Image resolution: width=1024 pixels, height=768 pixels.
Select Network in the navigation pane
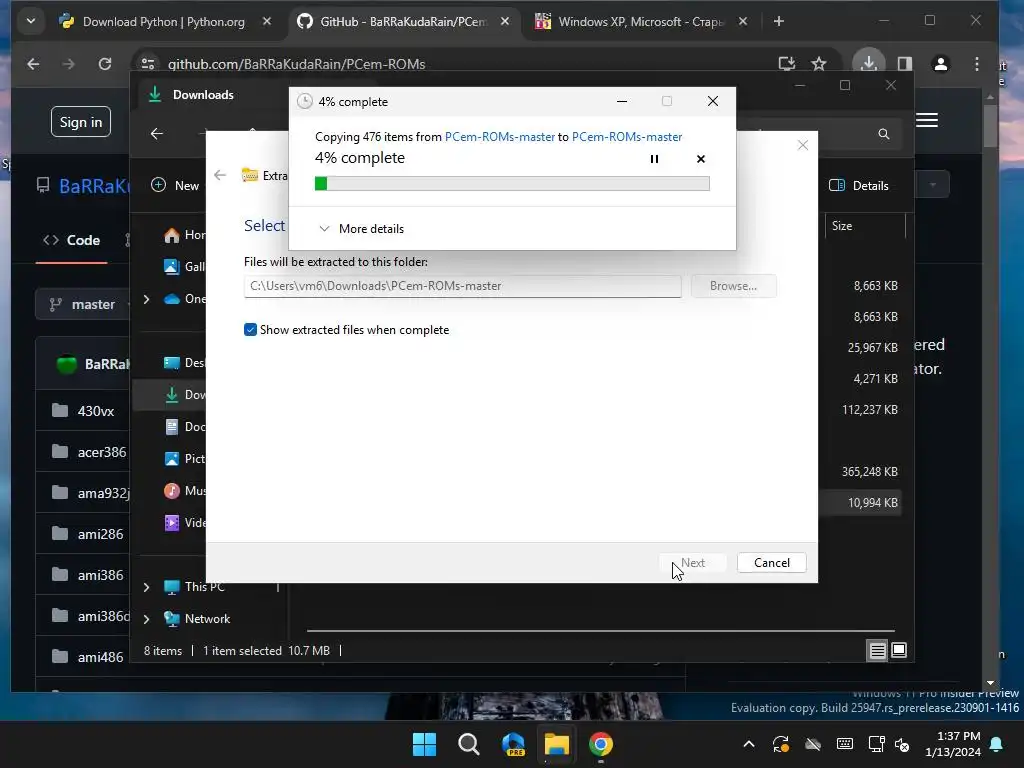pos(207,619)
